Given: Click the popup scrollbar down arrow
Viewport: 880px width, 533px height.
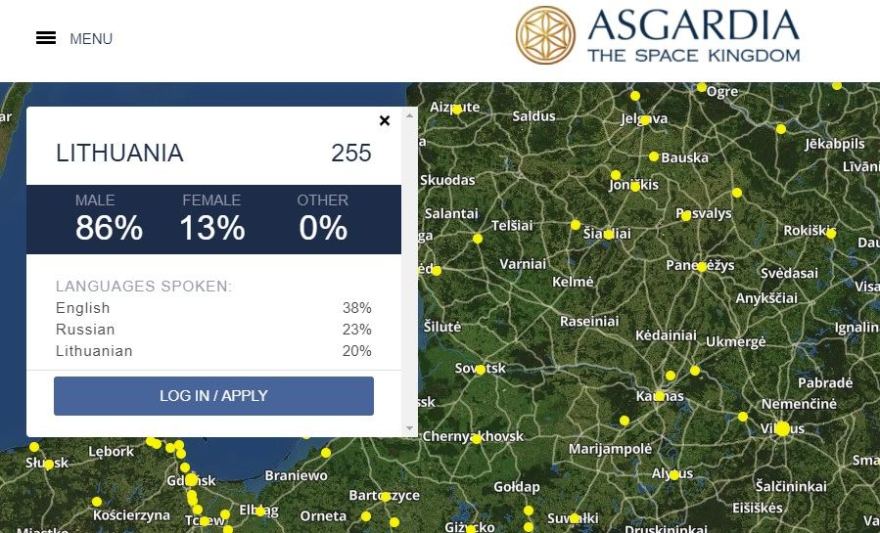Looking at the screenshot, I should [410, 429].
